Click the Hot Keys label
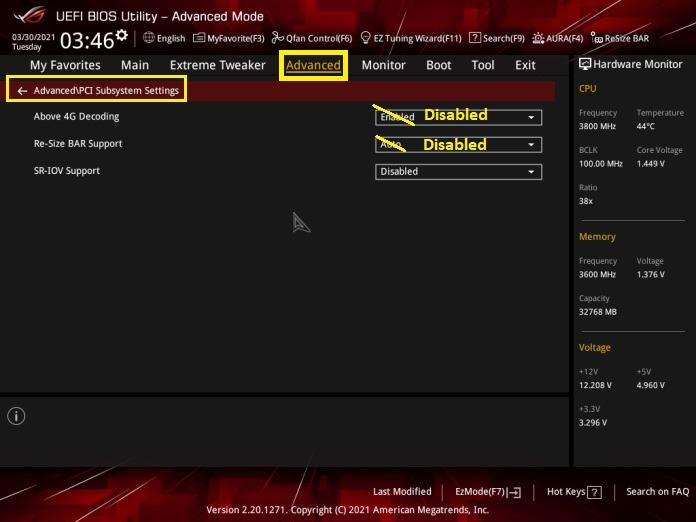This screenshot has height=522, width=696. coord(566,492)
